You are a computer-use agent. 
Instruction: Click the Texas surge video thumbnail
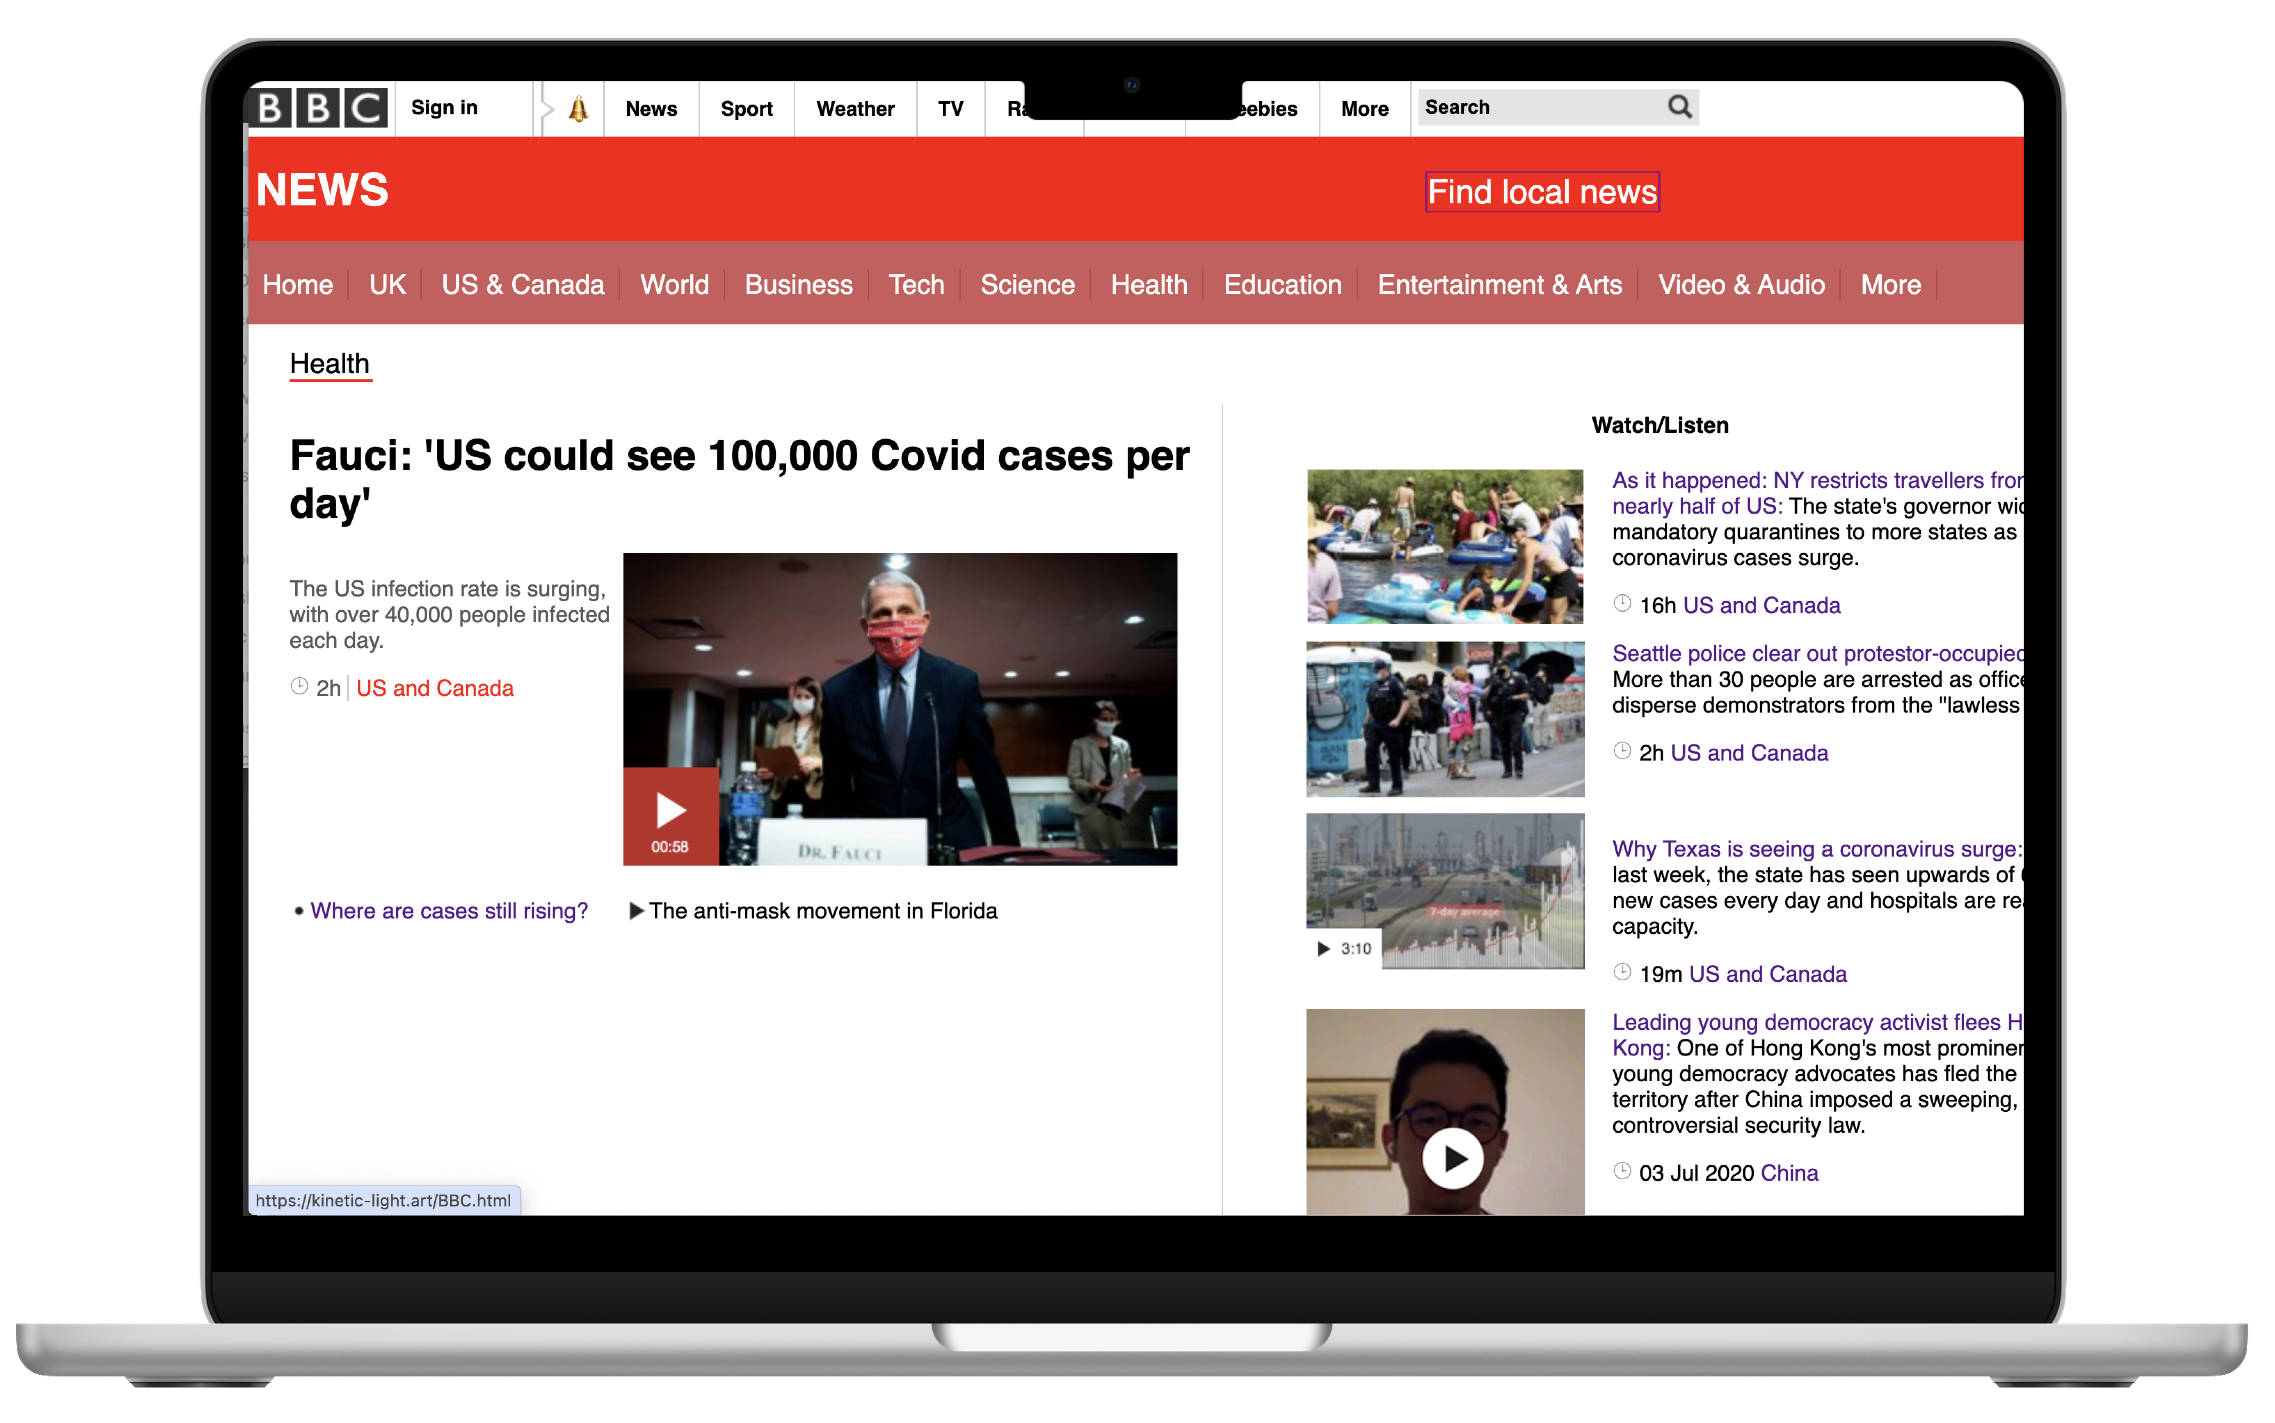pyautogui.click(x=1444, y=890)
